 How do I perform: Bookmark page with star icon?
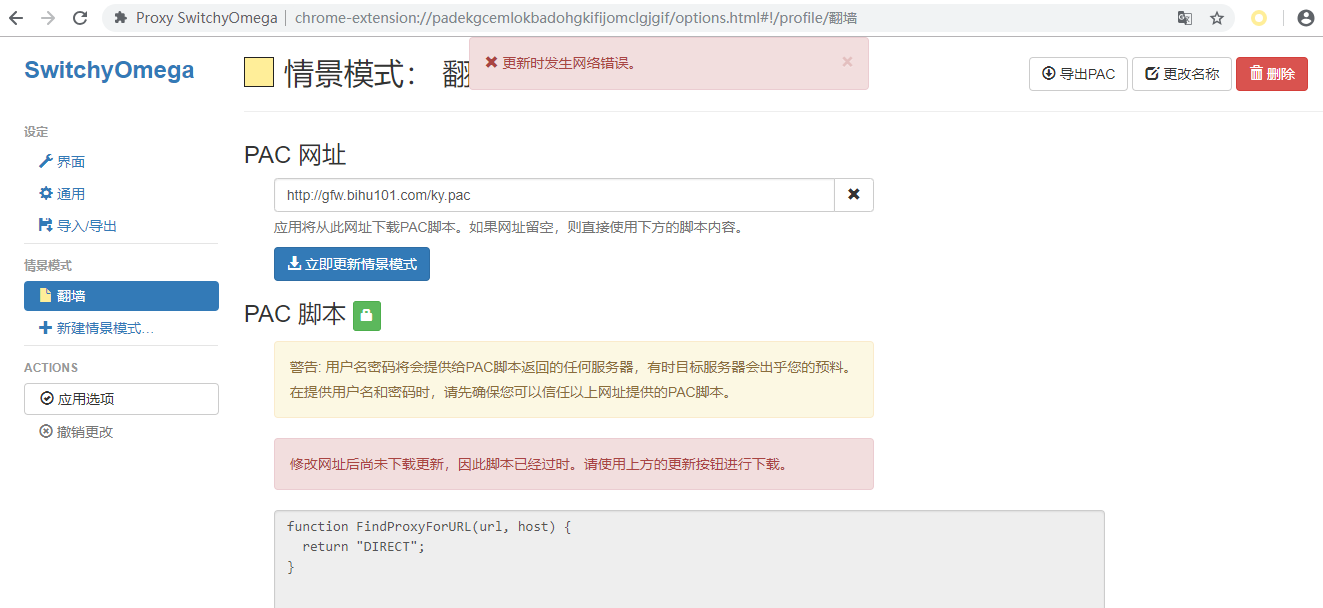click(1217, 18)
